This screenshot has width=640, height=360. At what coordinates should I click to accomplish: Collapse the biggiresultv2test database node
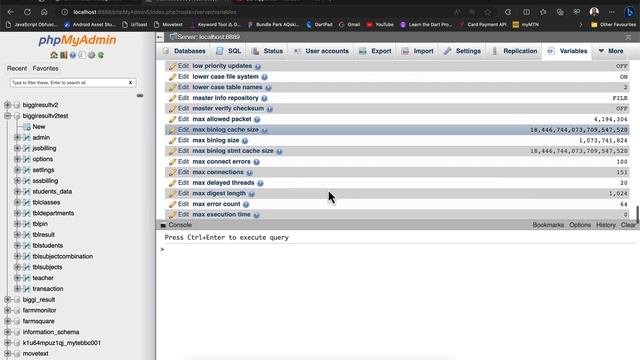tap(7, 116)
